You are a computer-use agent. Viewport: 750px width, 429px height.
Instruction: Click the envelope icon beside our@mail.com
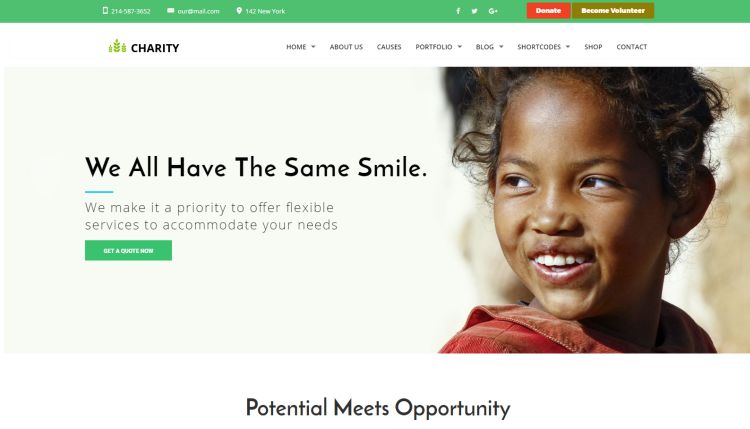coord(171,11)
